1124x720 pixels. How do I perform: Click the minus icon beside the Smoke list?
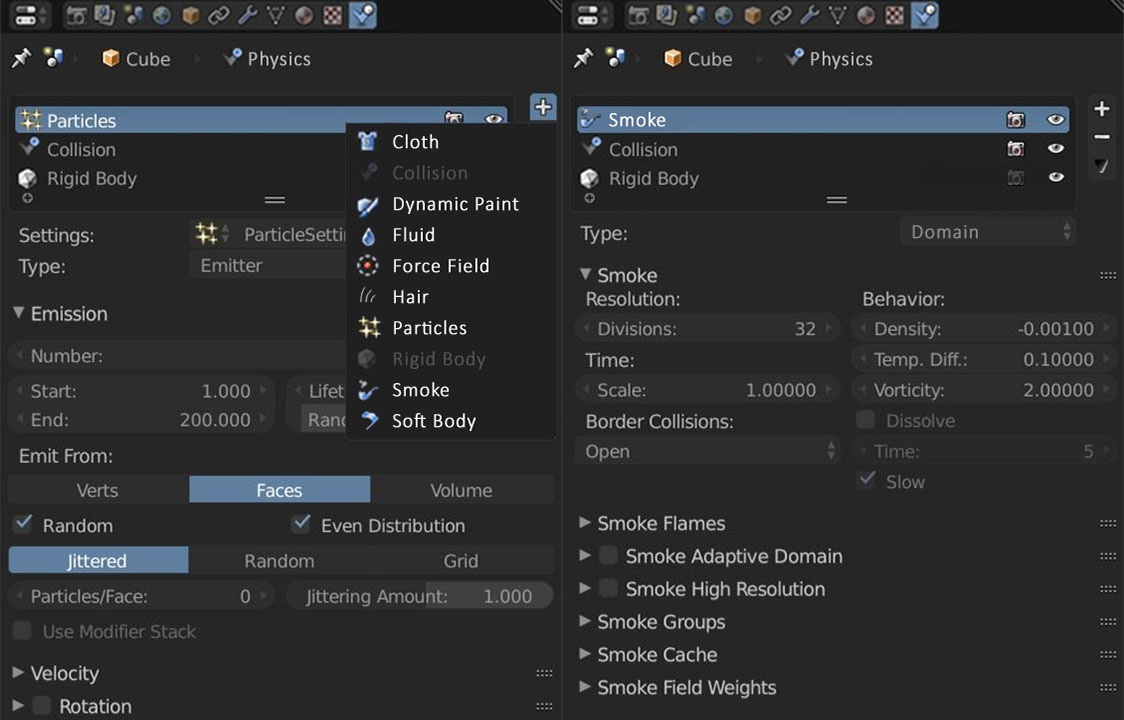pos(1102,136)
